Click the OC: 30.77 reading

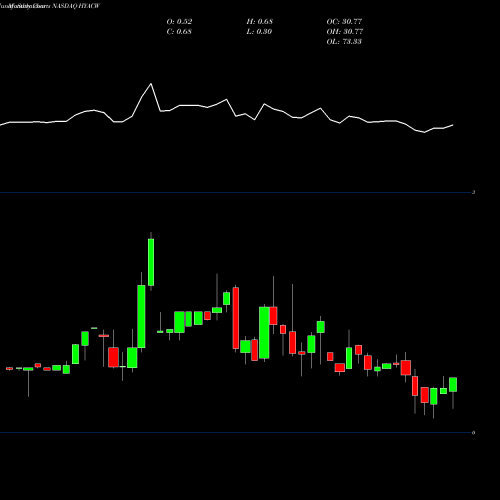pos(344,22)
